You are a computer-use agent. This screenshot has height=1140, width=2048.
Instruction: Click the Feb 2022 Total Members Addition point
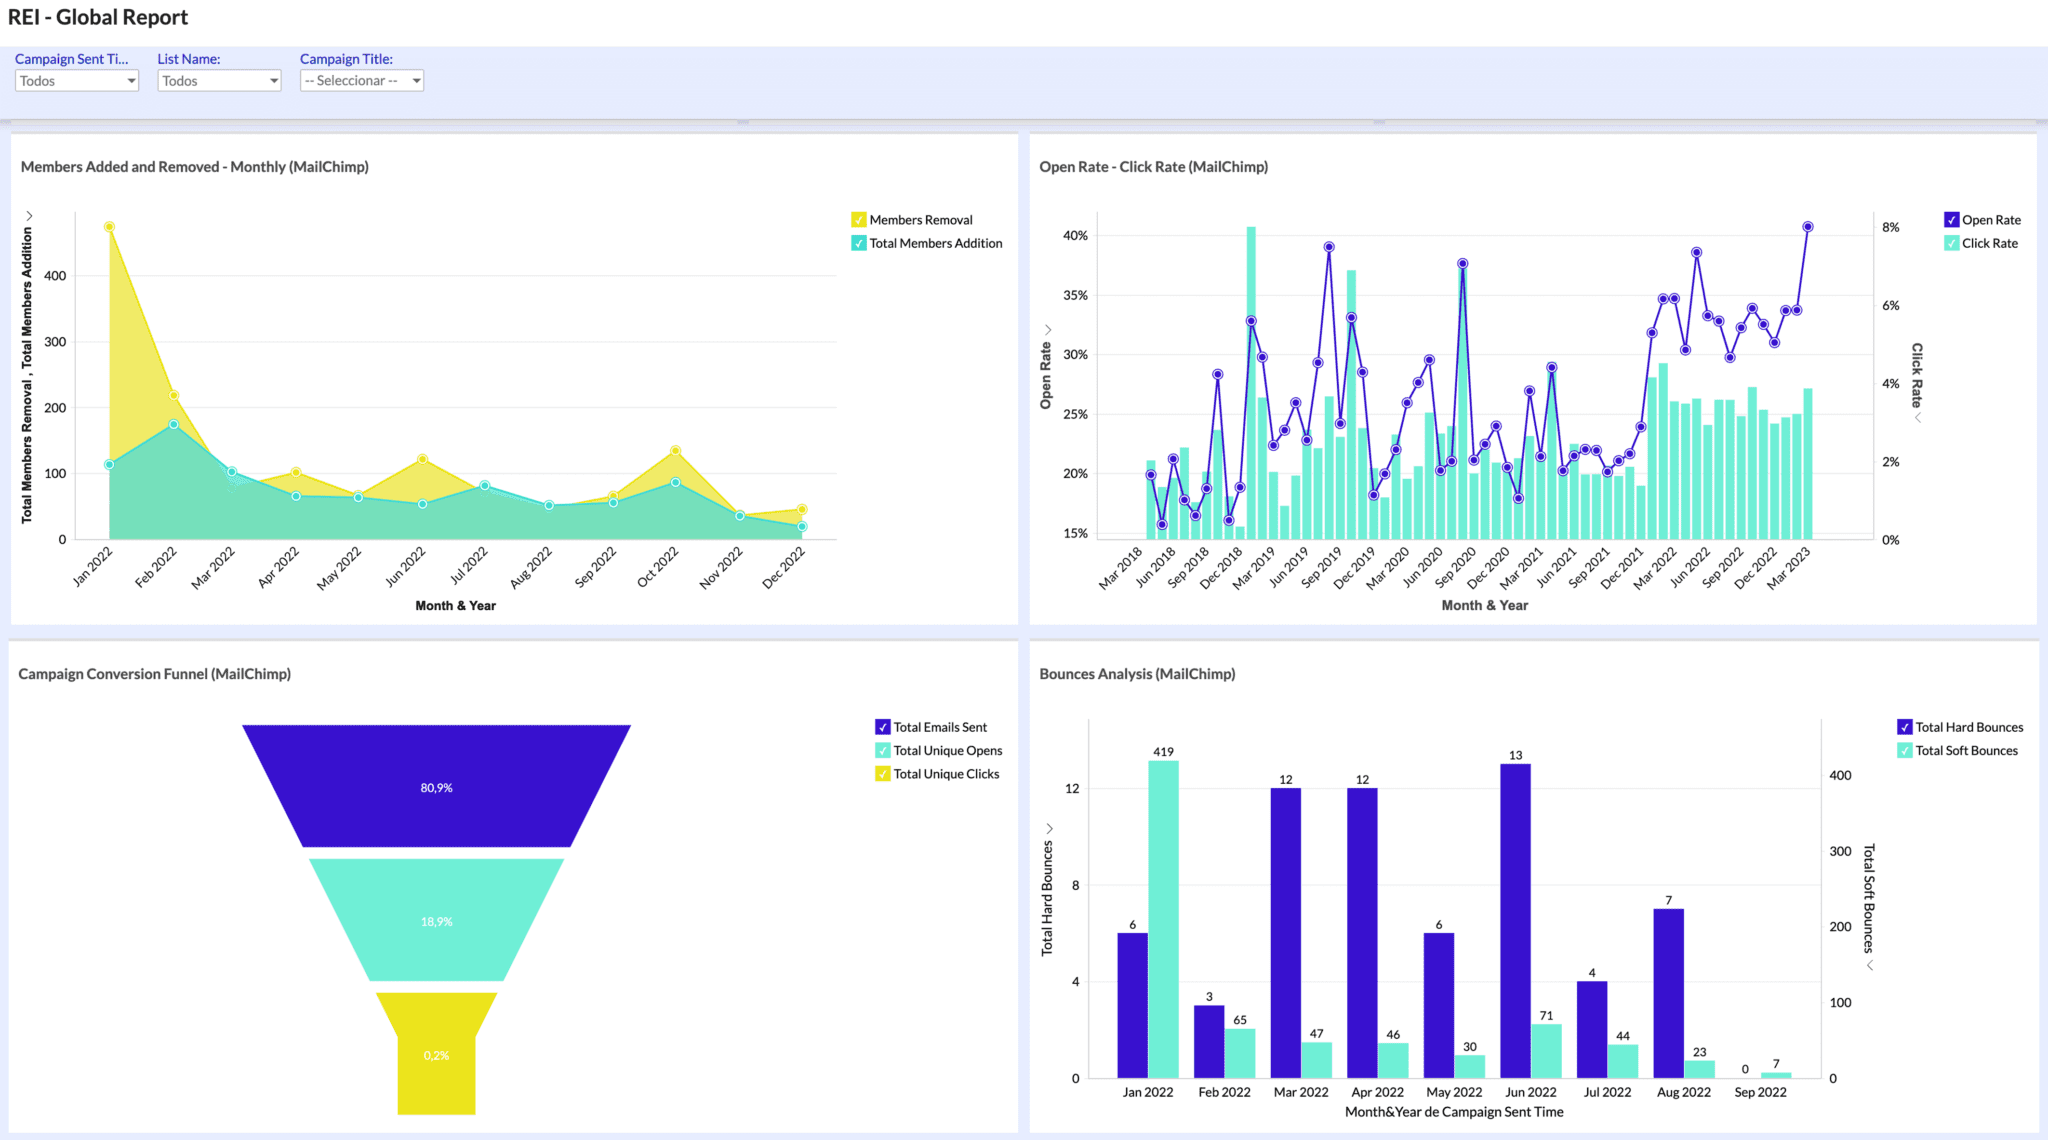click(174, 424)
